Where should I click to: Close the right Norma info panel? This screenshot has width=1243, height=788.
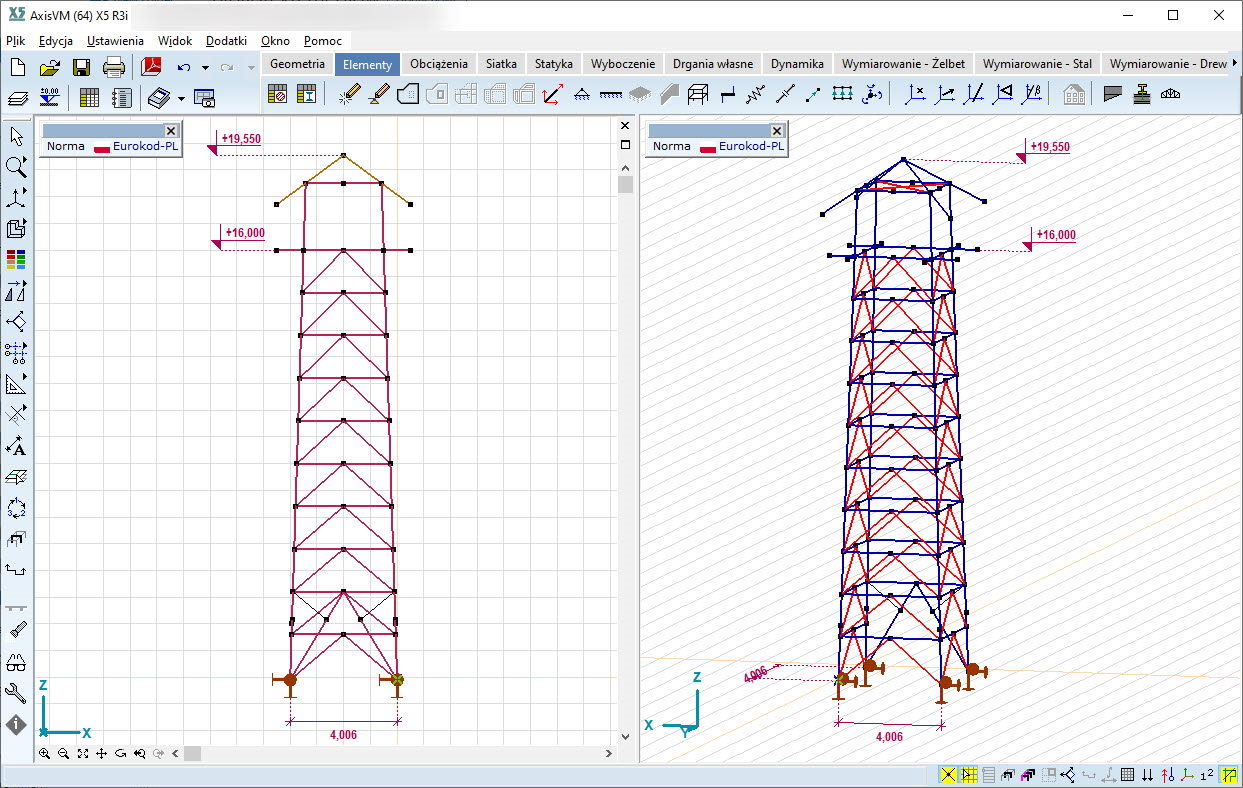click(776, 131)
